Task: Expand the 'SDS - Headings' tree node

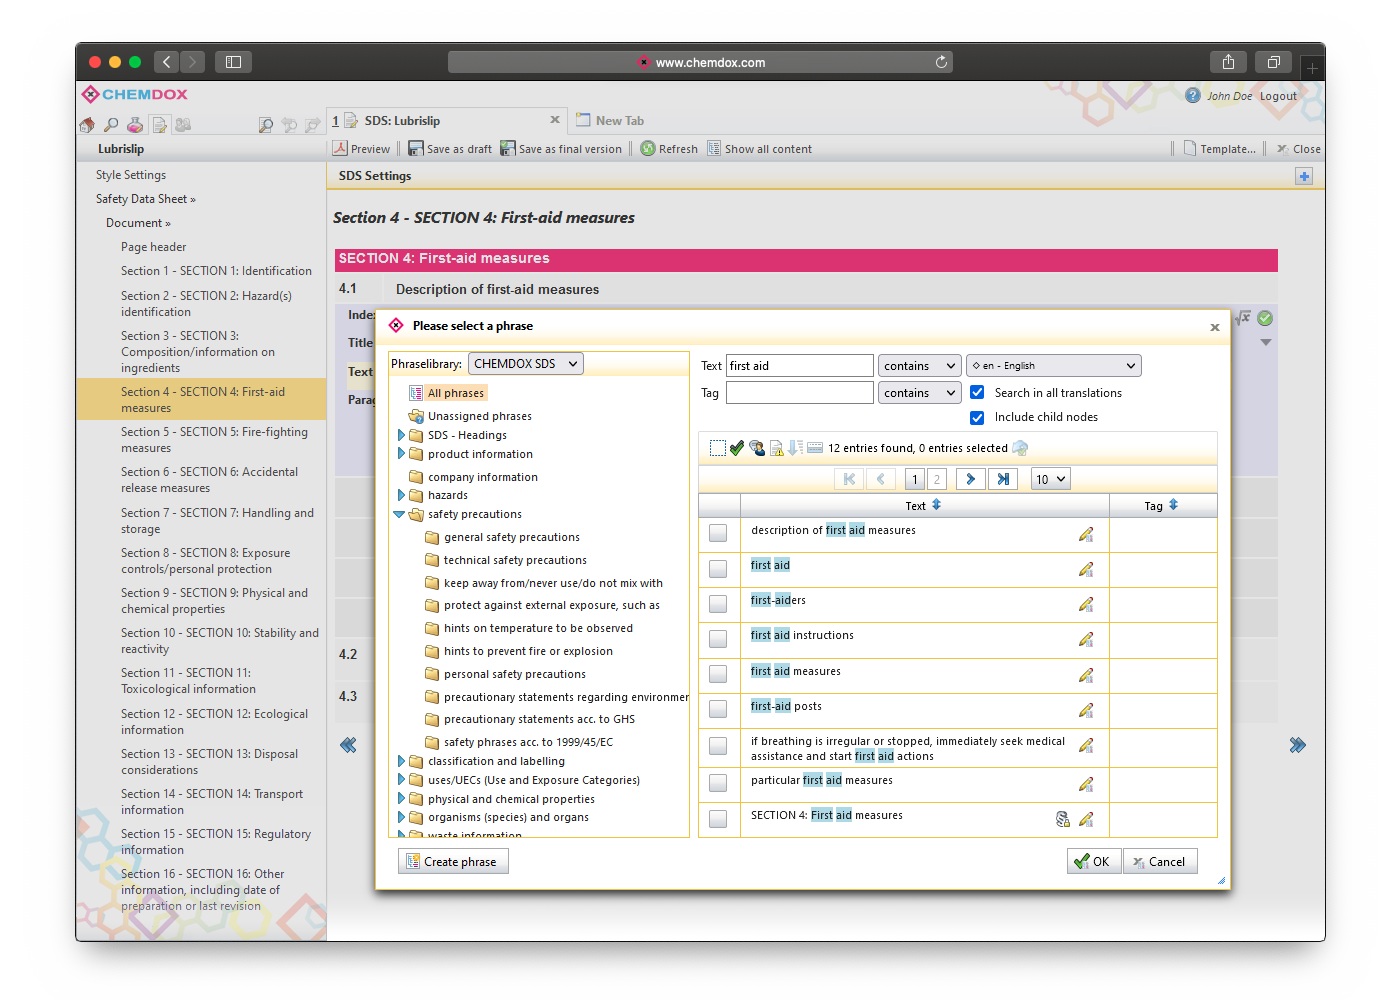Action: pos(402,435)
